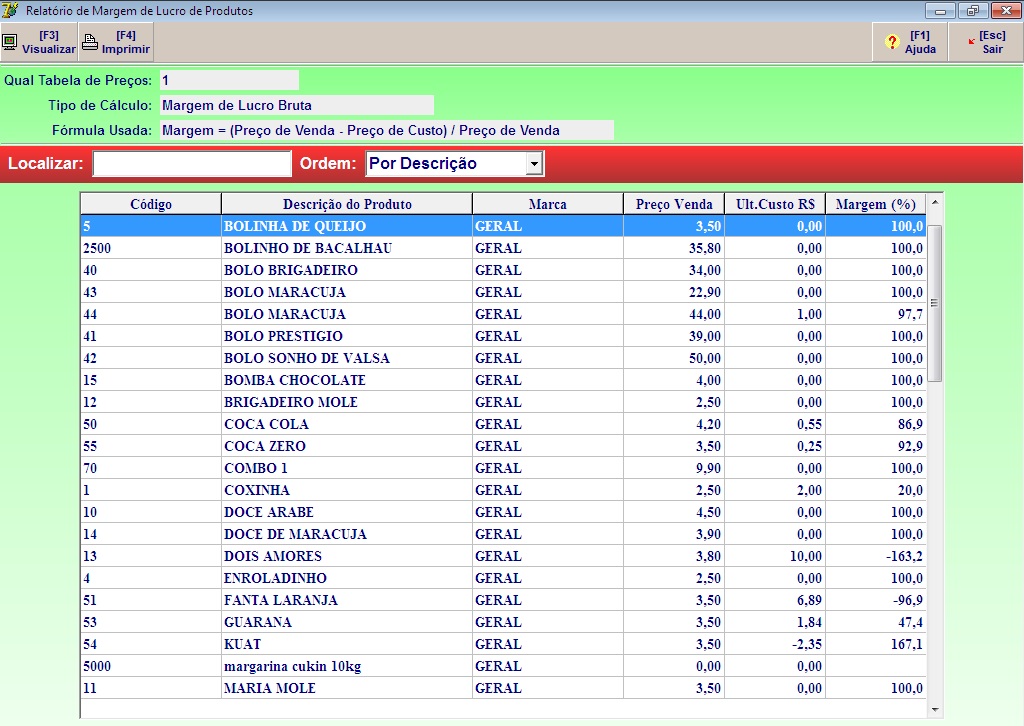Click inside the Localizar search field

191,164
